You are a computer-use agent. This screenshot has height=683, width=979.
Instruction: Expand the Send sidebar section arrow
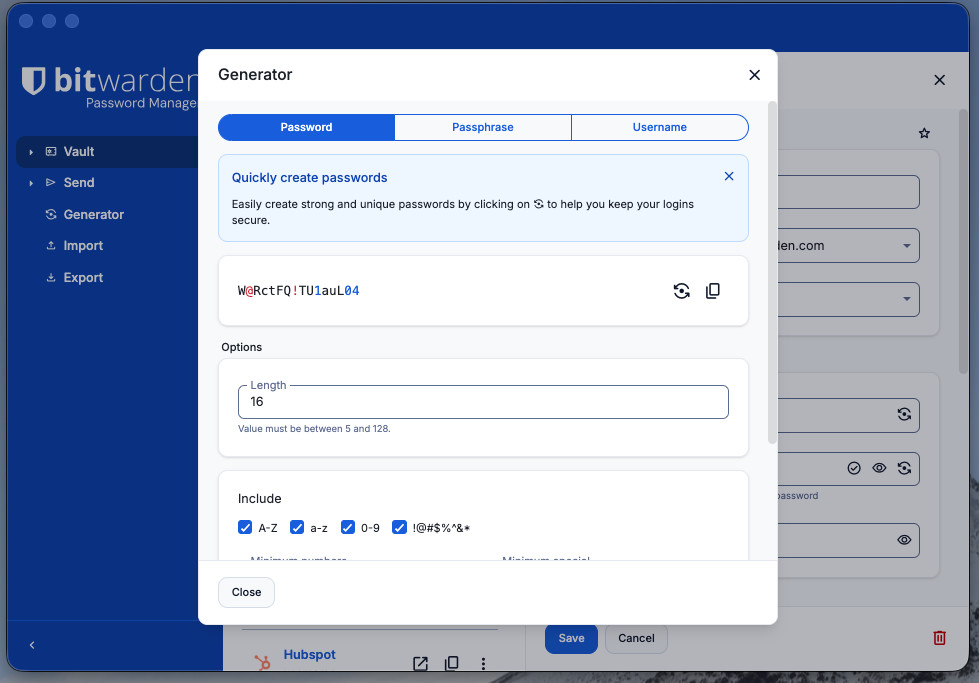point(31,183)
